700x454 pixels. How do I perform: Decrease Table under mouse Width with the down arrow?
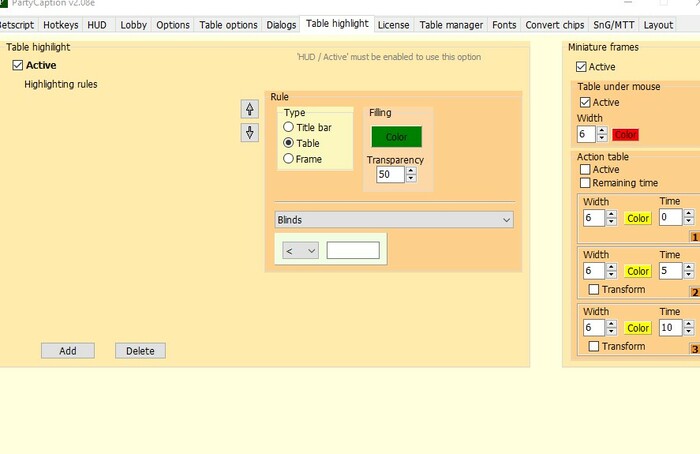click(602, 138)
